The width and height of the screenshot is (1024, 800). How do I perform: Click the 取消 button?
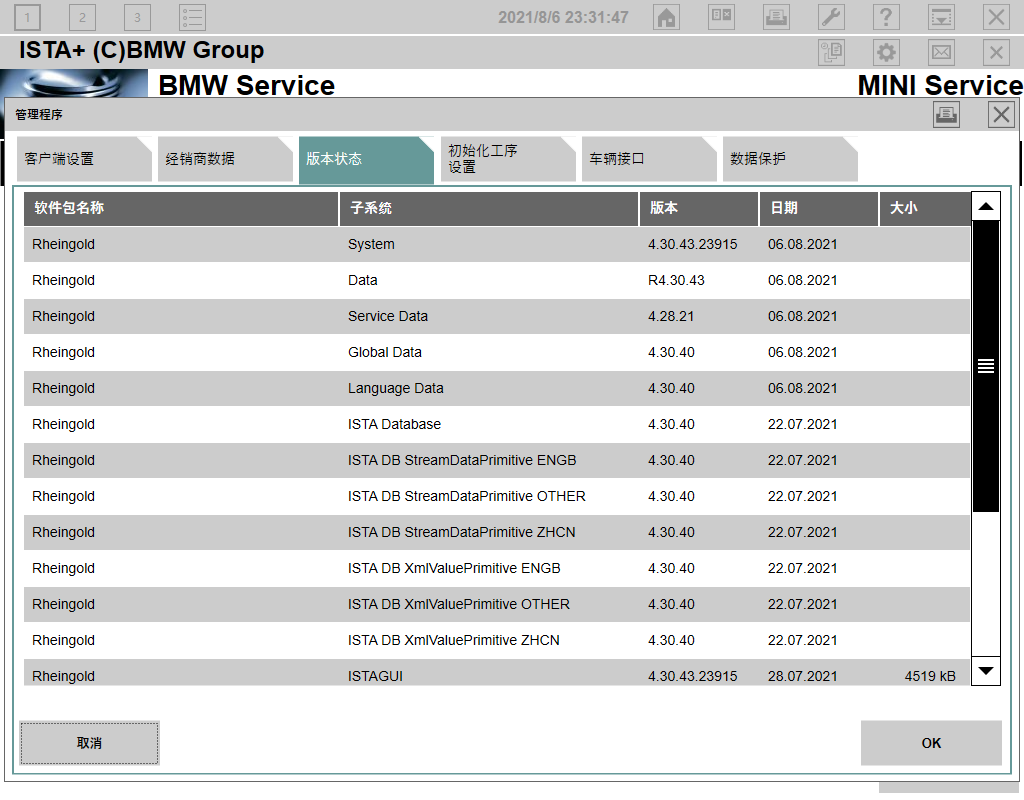coord(89,743)
